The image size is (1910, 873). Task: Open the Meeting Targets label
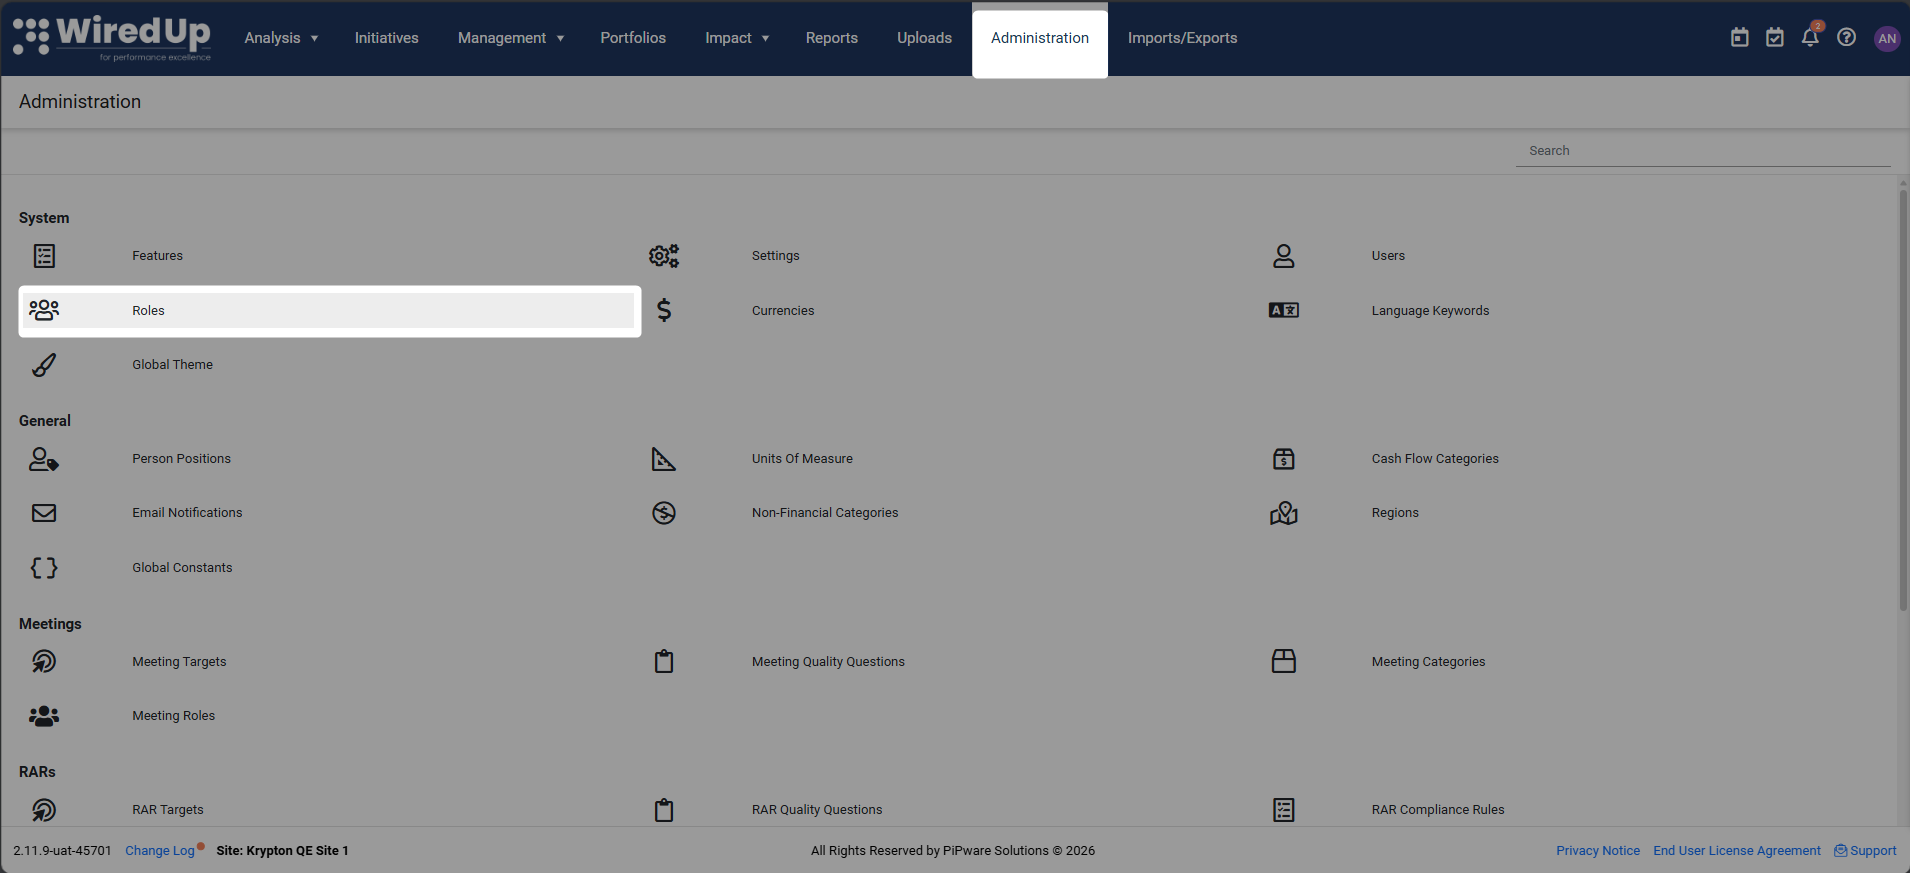(x=179, y=662)
